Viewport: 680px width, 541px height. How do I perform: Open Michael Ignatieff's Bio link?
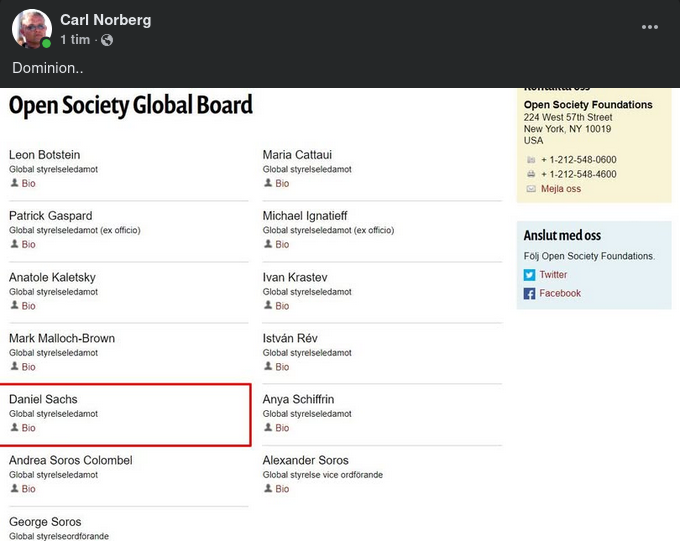click(x=282, y=245)
